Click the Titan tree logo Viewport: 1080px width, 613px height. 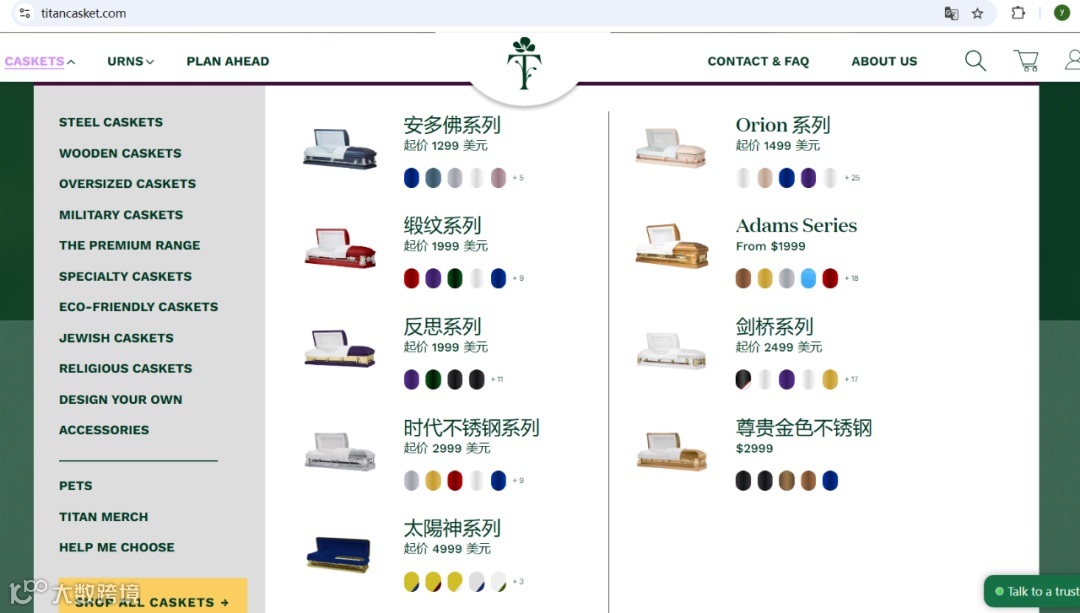[x=524, y=63]
